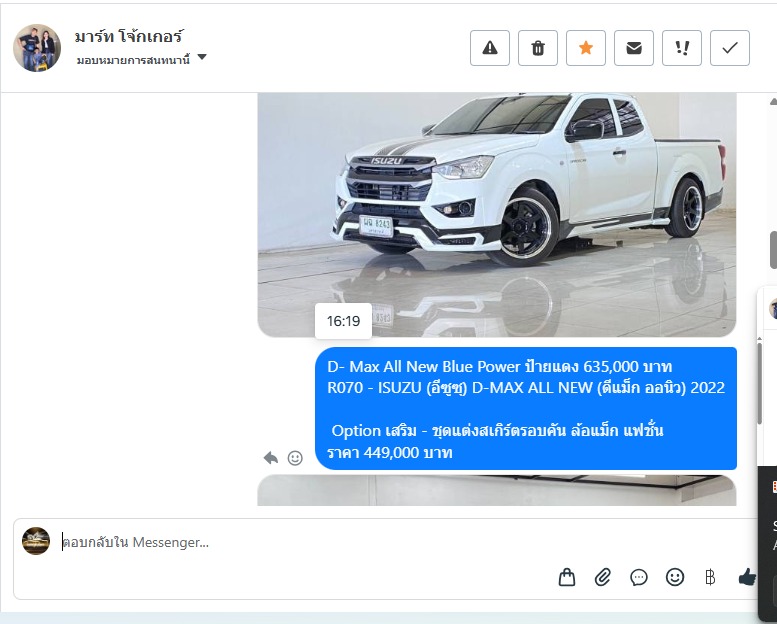777x624 pixels.
Task: Send a thumbs-up like
Action: tap(747, 577)
